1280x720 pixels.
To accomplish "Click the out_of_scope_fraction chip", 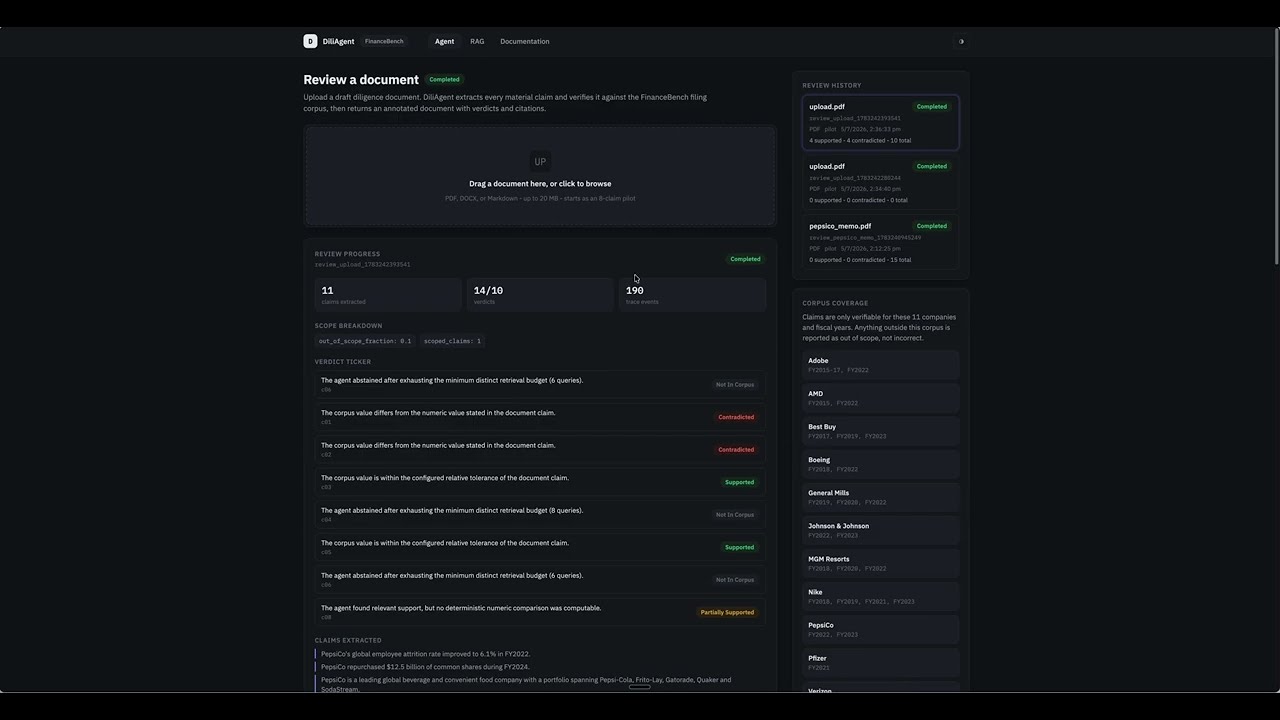I will coord(365,341).
